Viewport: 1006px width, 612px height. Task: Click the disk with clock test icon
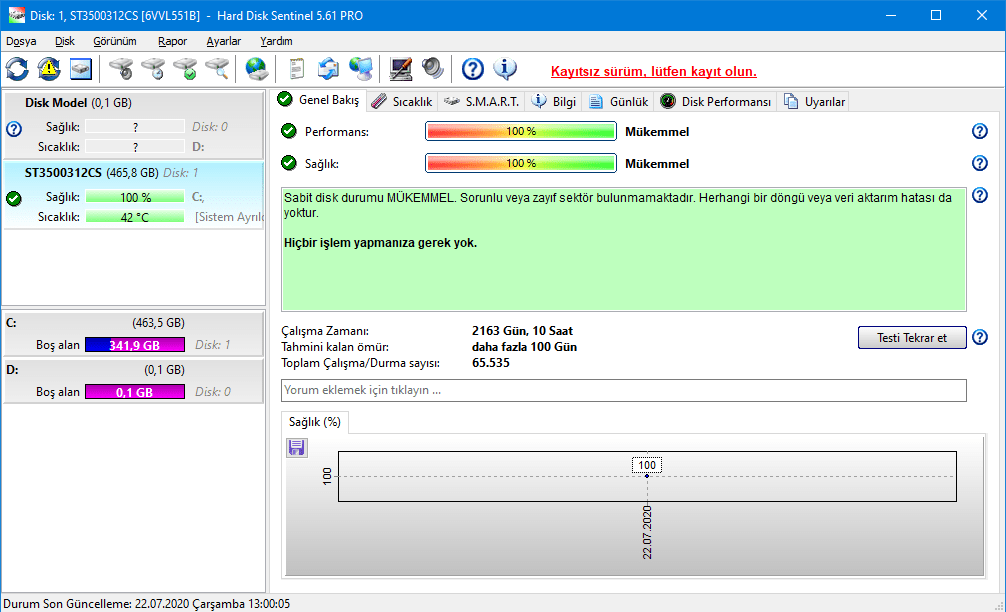[153, 69]
